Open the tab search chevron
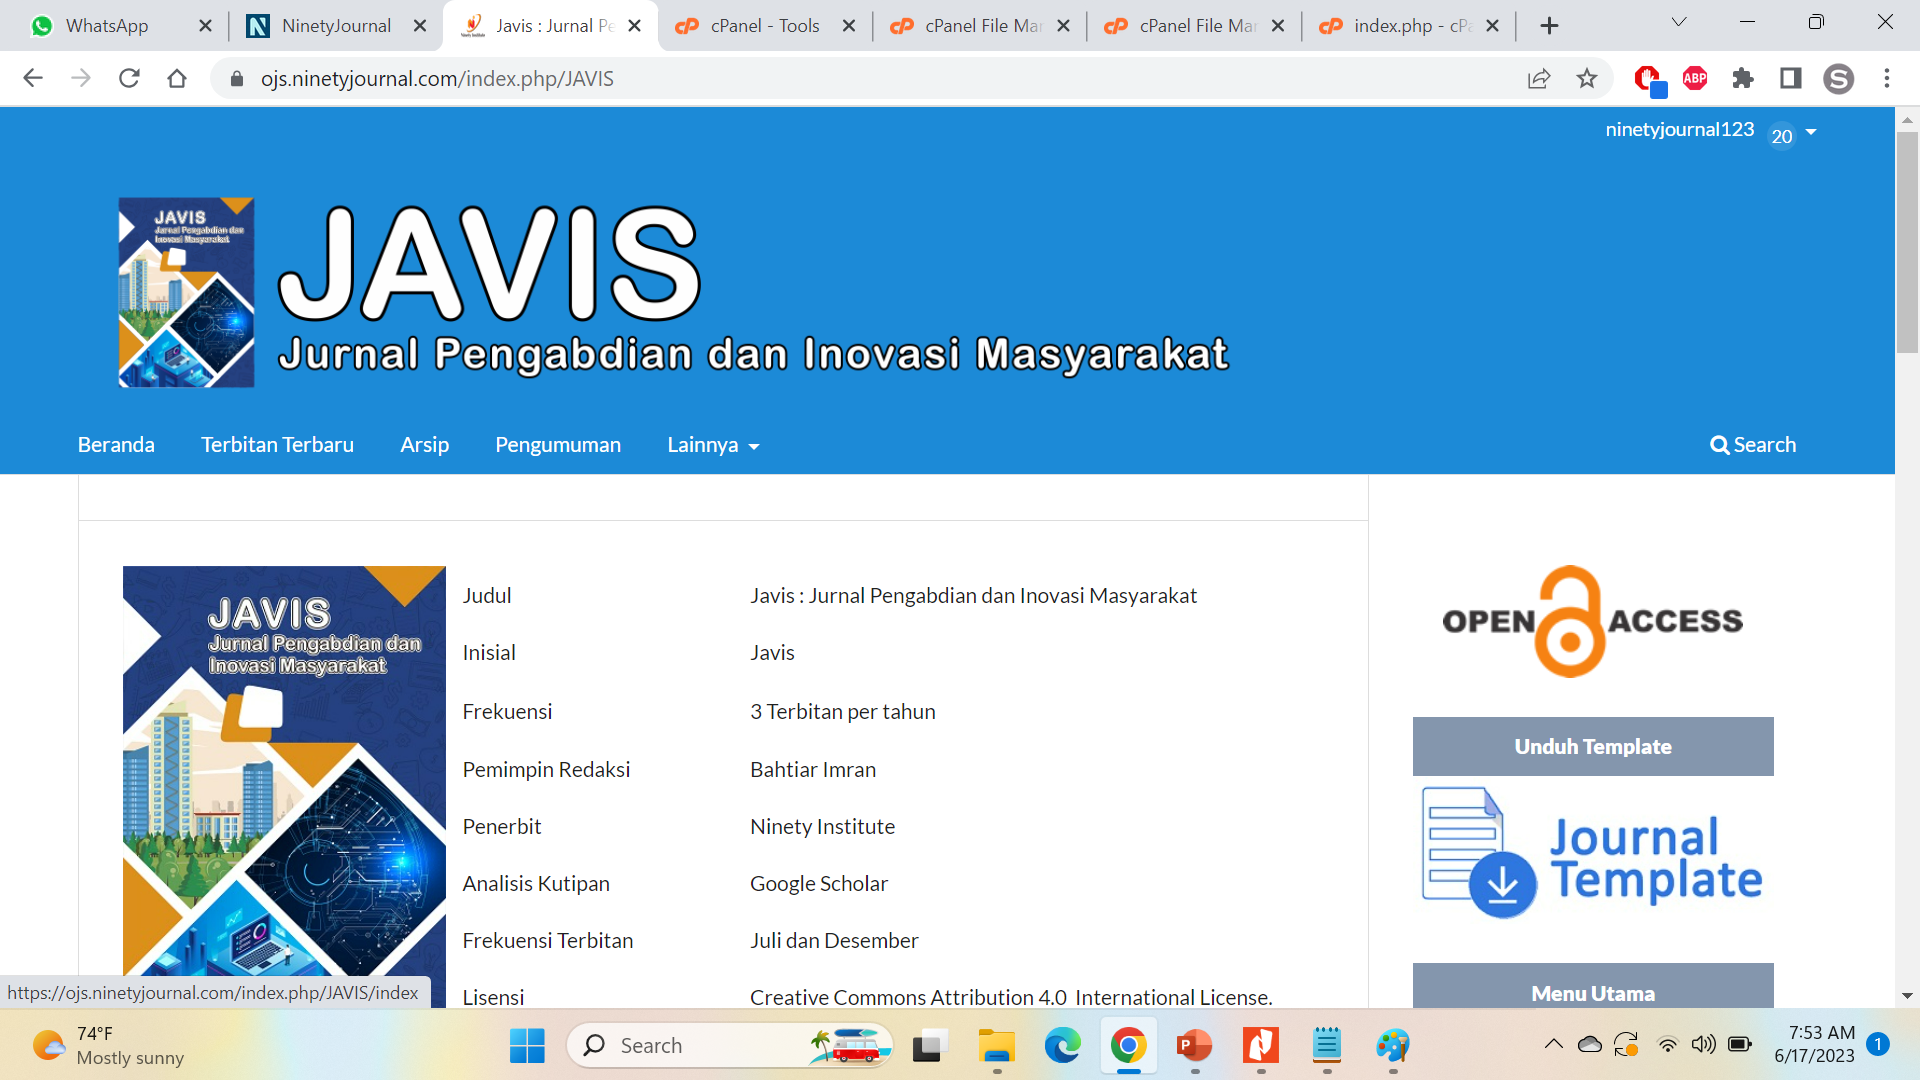The height and width of the screenshot is (1080, 1920). (x=1679, y=22)
